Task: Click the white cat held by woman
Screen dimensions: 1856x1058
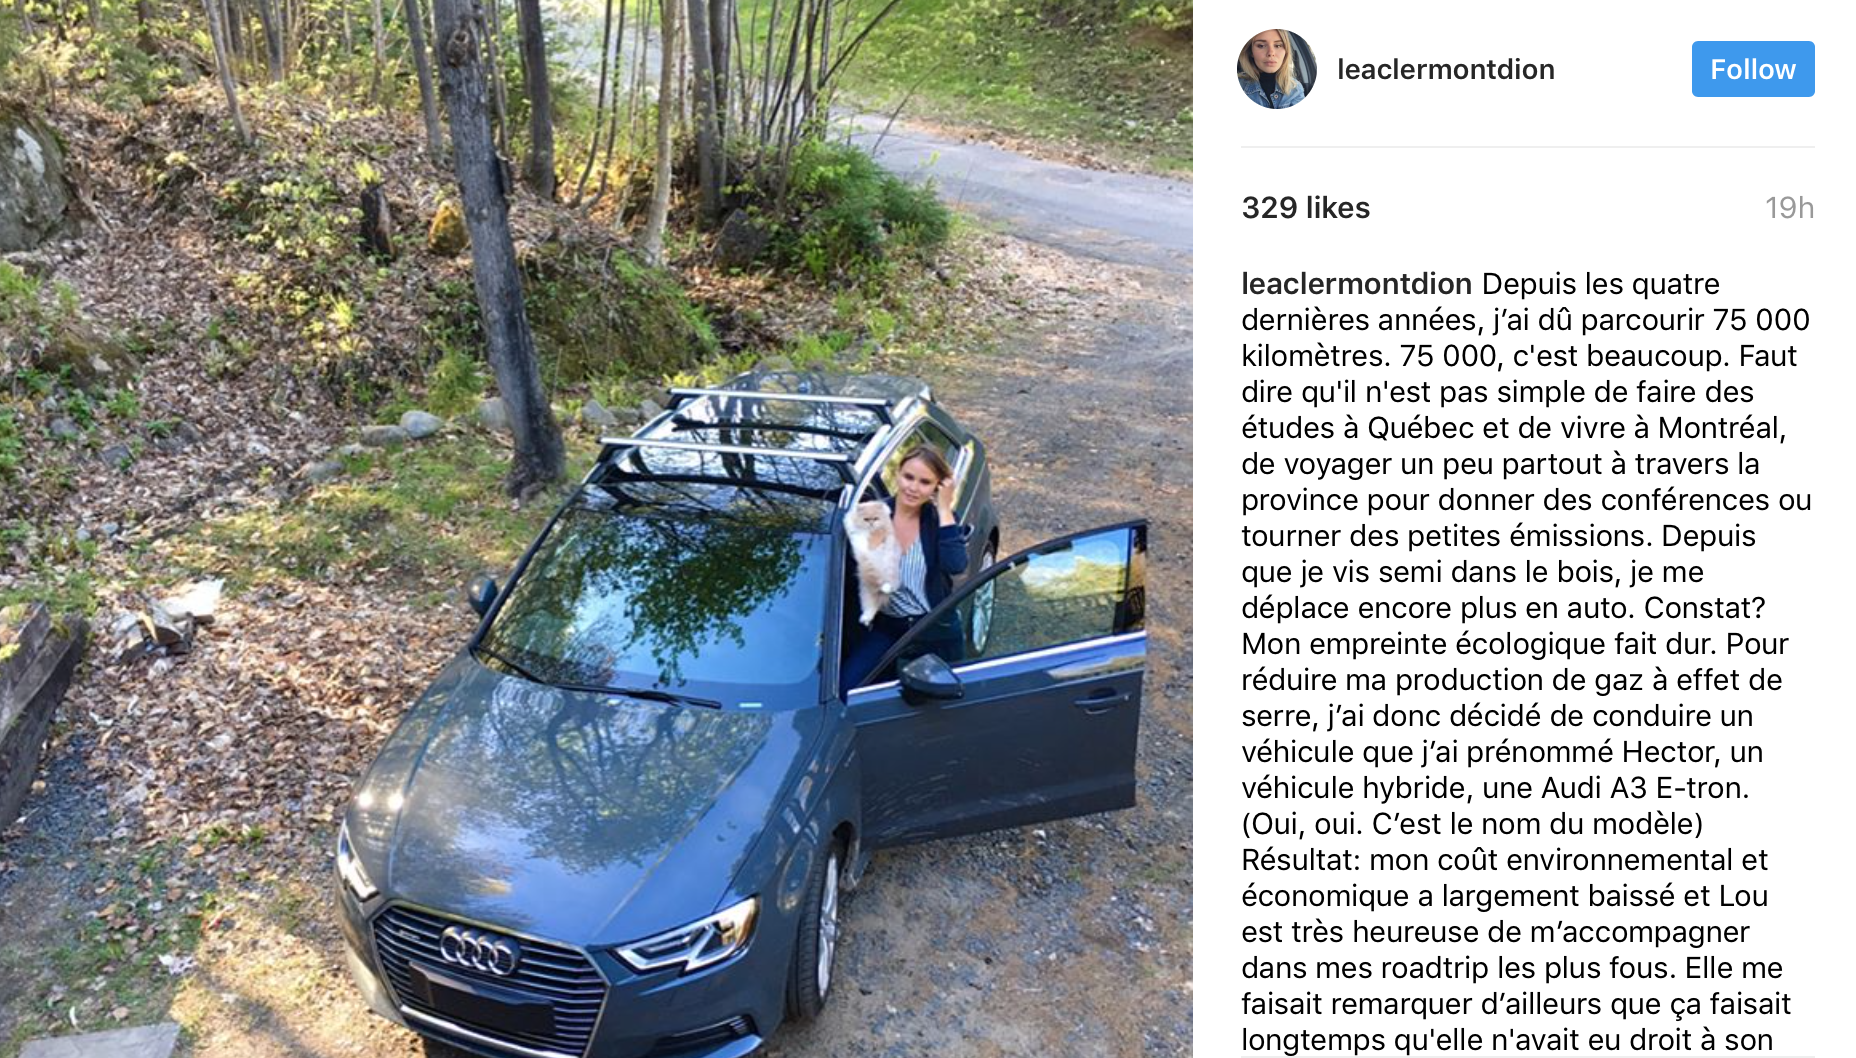Action: point(874,555)
